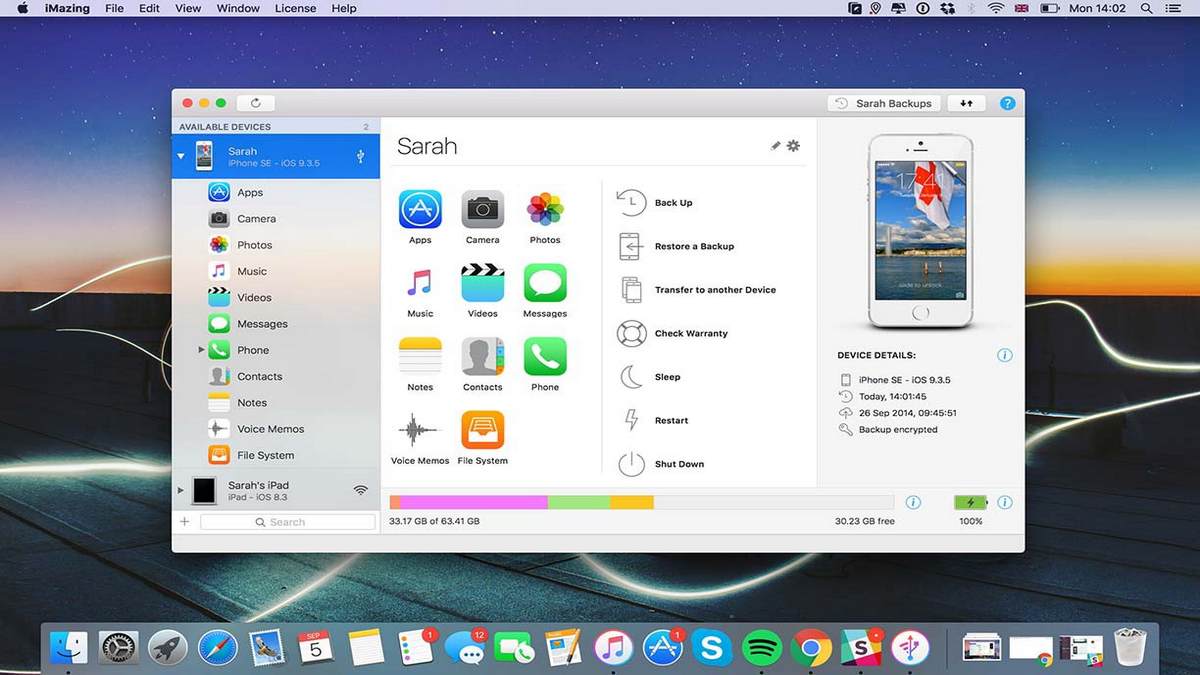The image size is (1200, 675).
Task: Click the sidebar search field
Action: point(288,521)
